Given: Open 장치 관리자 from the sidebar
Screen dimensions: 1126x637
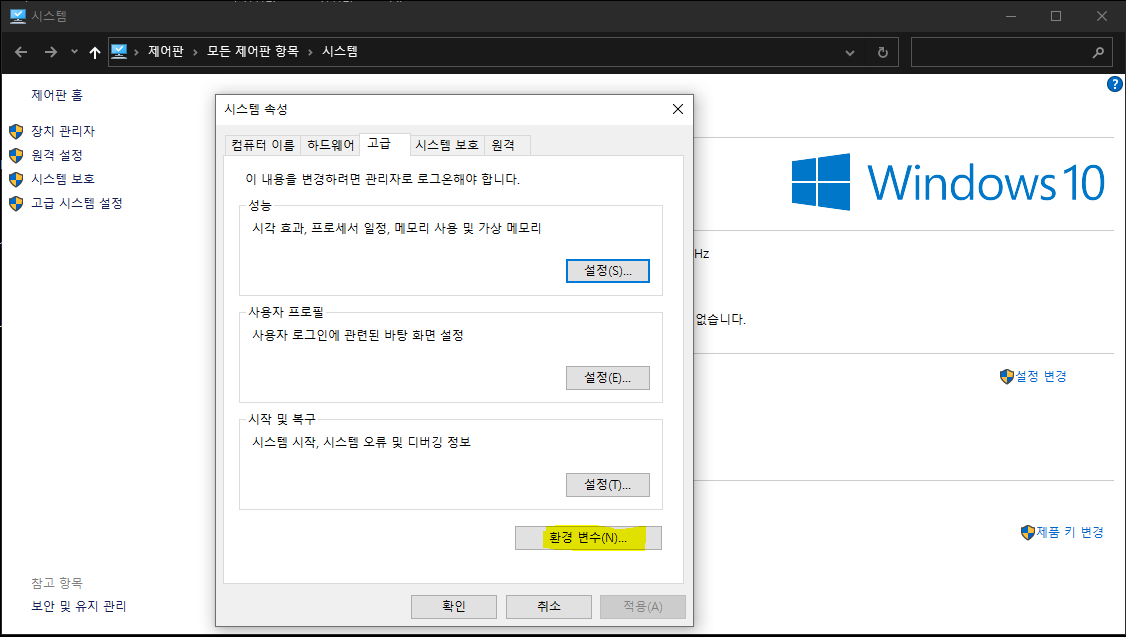Looking at the screenshot, I should [x=62, y=131].
